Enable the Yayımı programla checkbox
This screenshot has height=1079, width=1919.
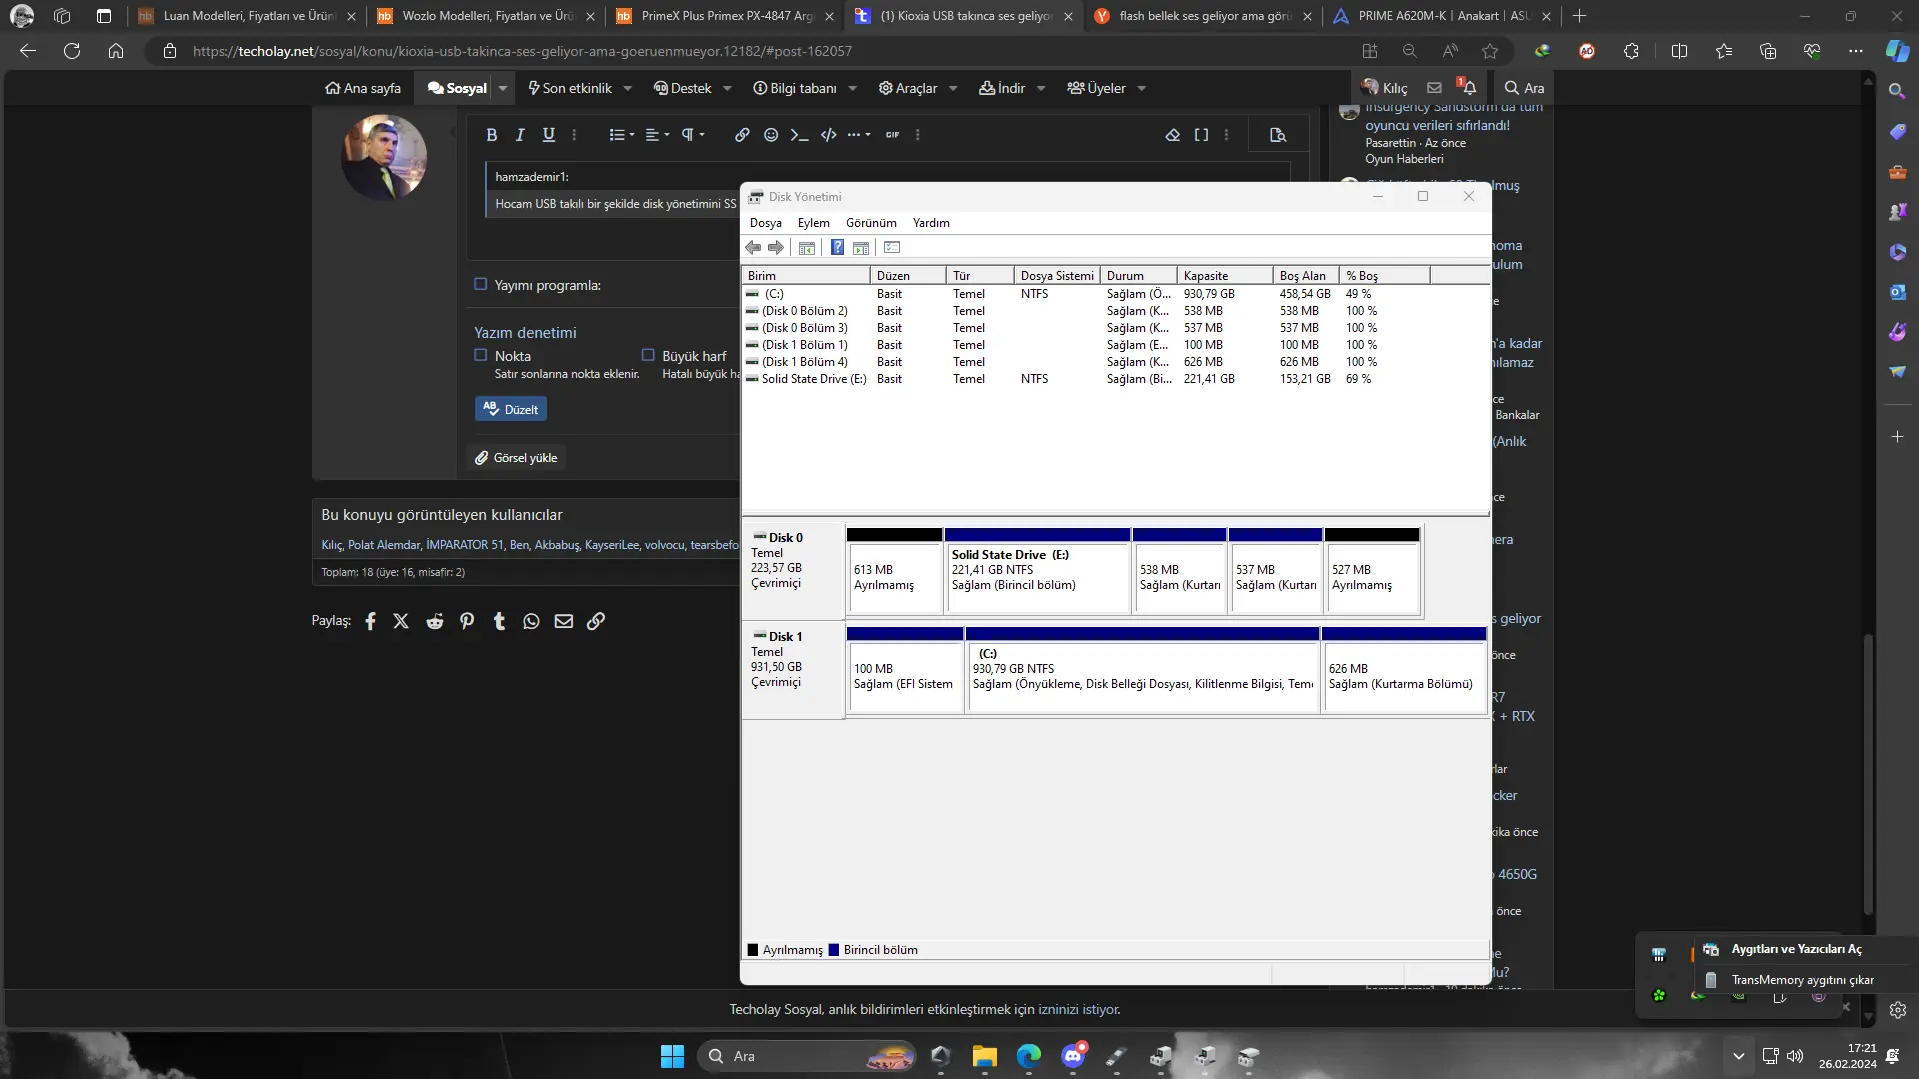coord(481,284)
